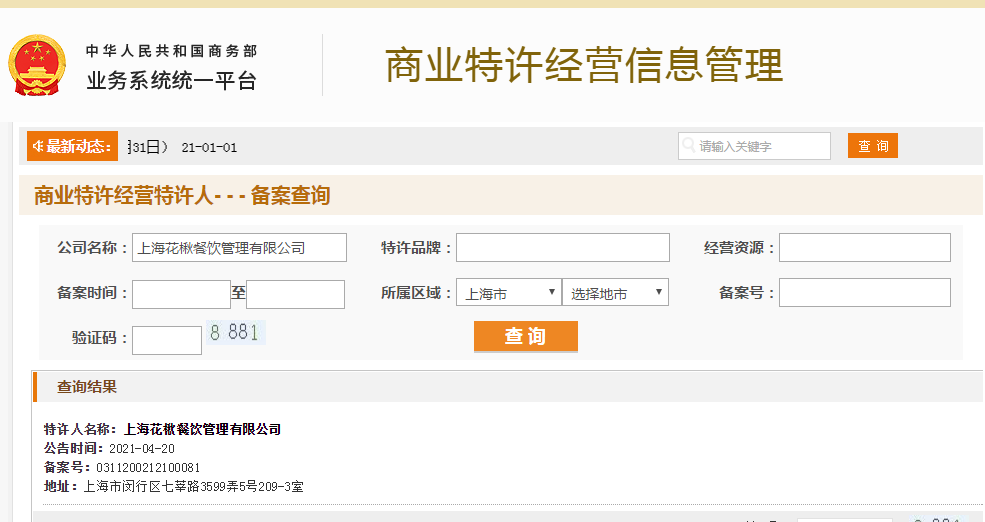
Task: Refresh the 8881 captcha image
Action: 236,333
